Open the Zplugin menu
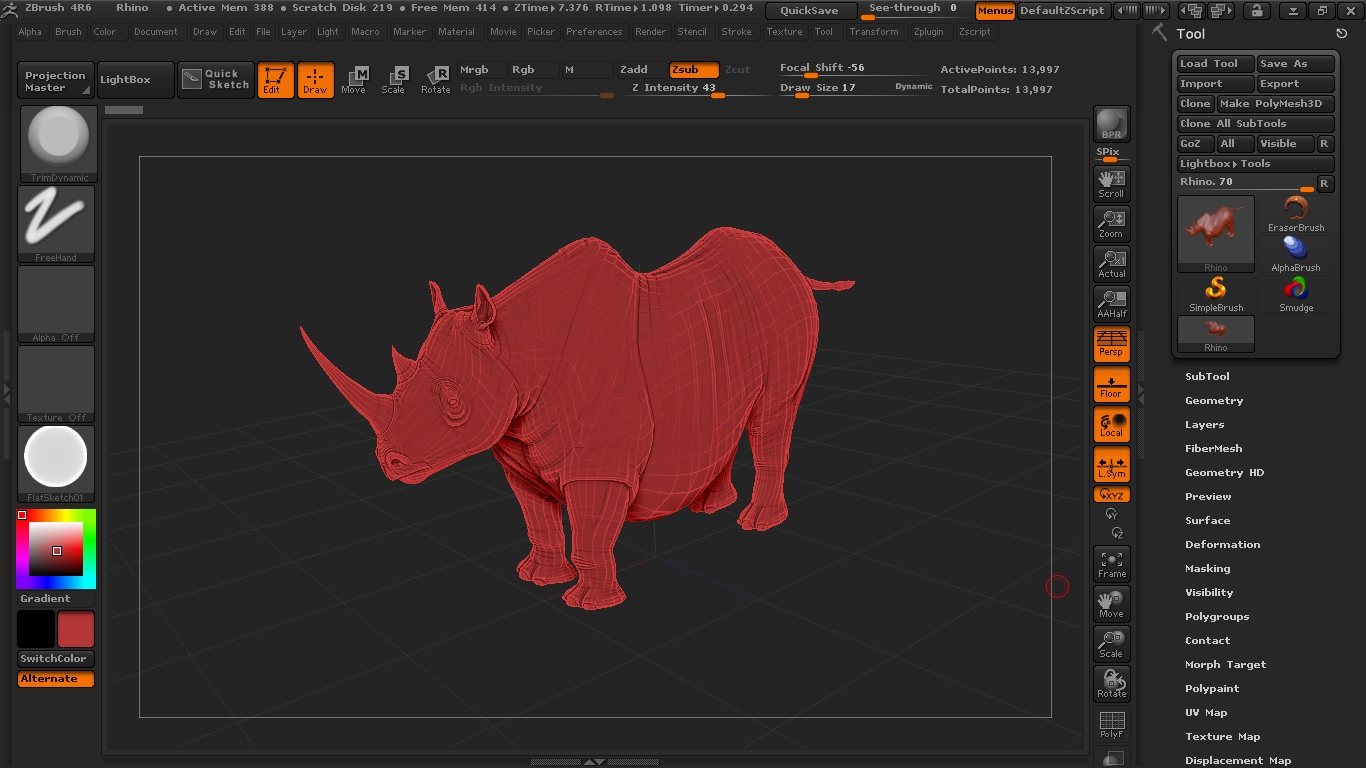 928,32
